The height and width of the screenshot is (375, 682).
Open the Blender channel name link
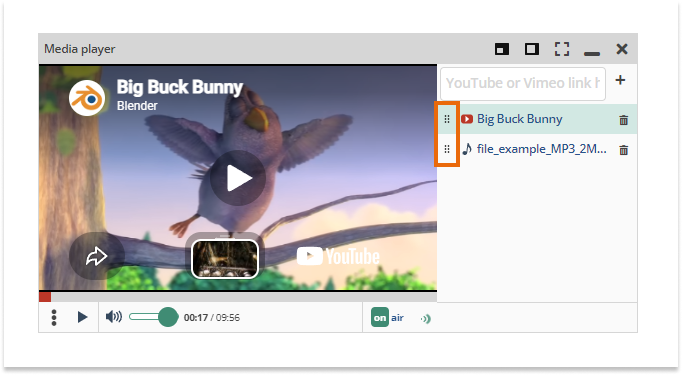click(x=137, y=106)
